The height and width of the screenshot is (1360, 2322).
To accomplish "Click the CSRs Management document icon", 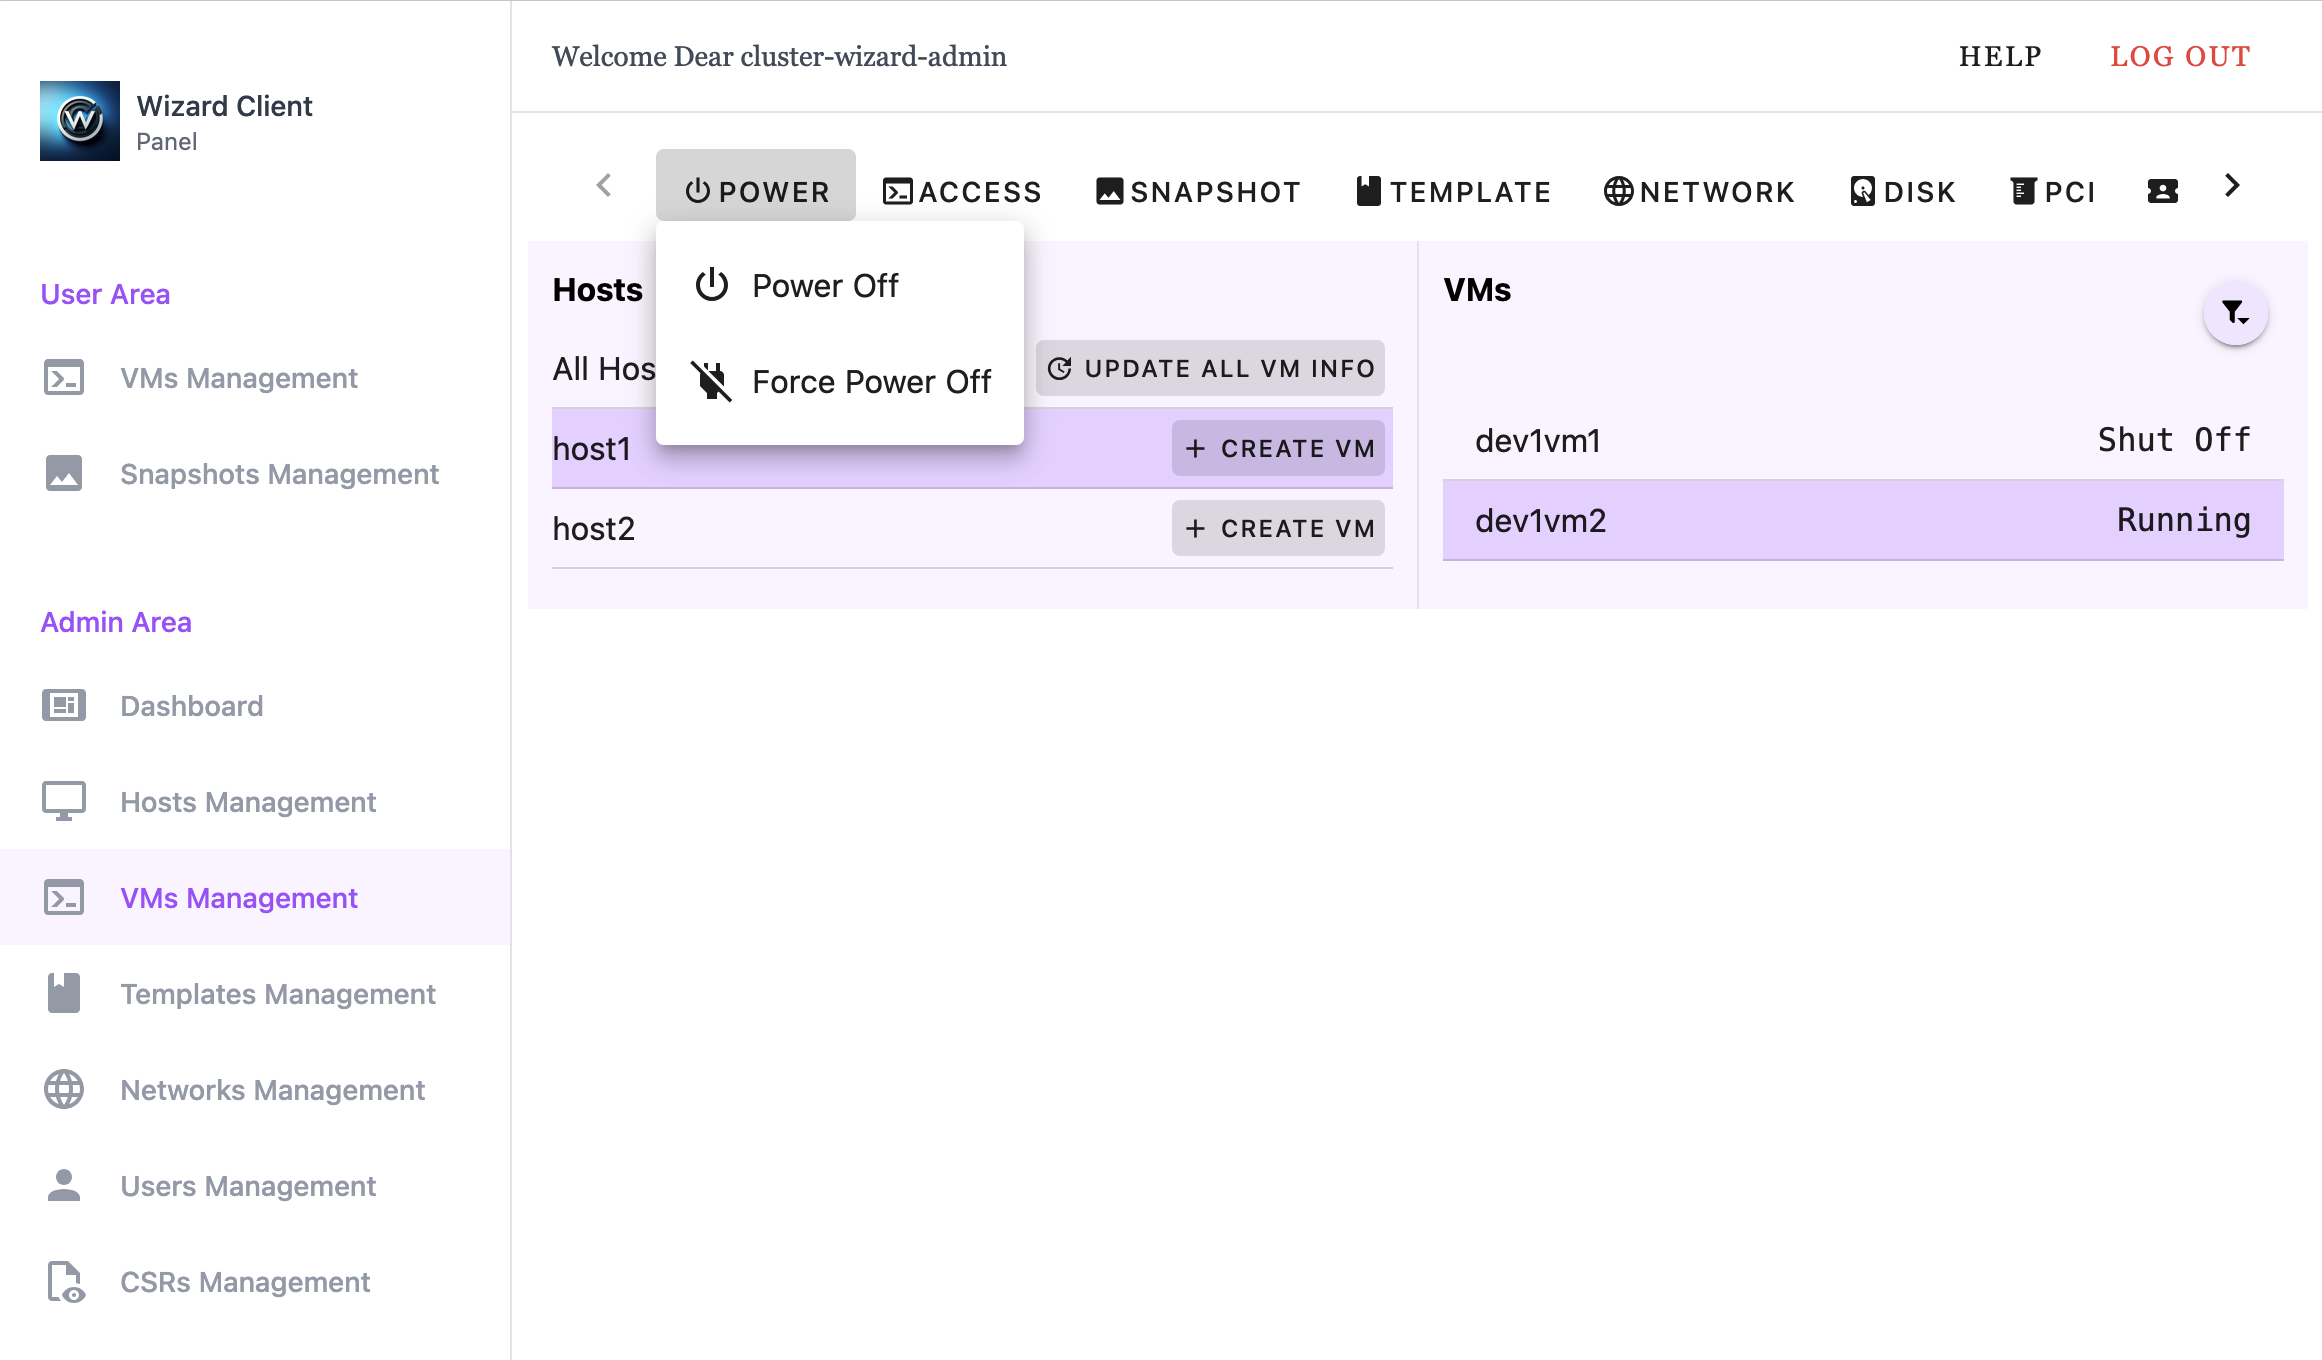I will (64, 1282).
